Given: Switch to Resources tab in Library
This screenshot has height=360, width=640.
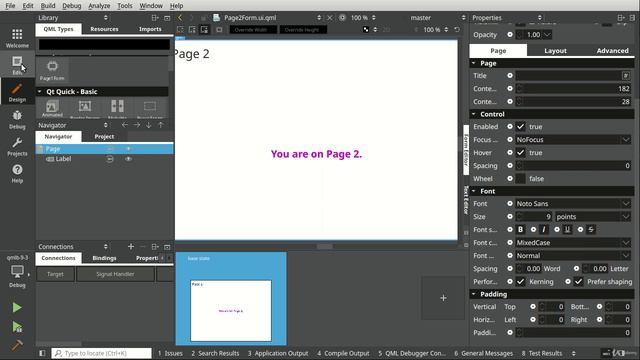Looking at the screenshot, I should [x=104, y=29].
